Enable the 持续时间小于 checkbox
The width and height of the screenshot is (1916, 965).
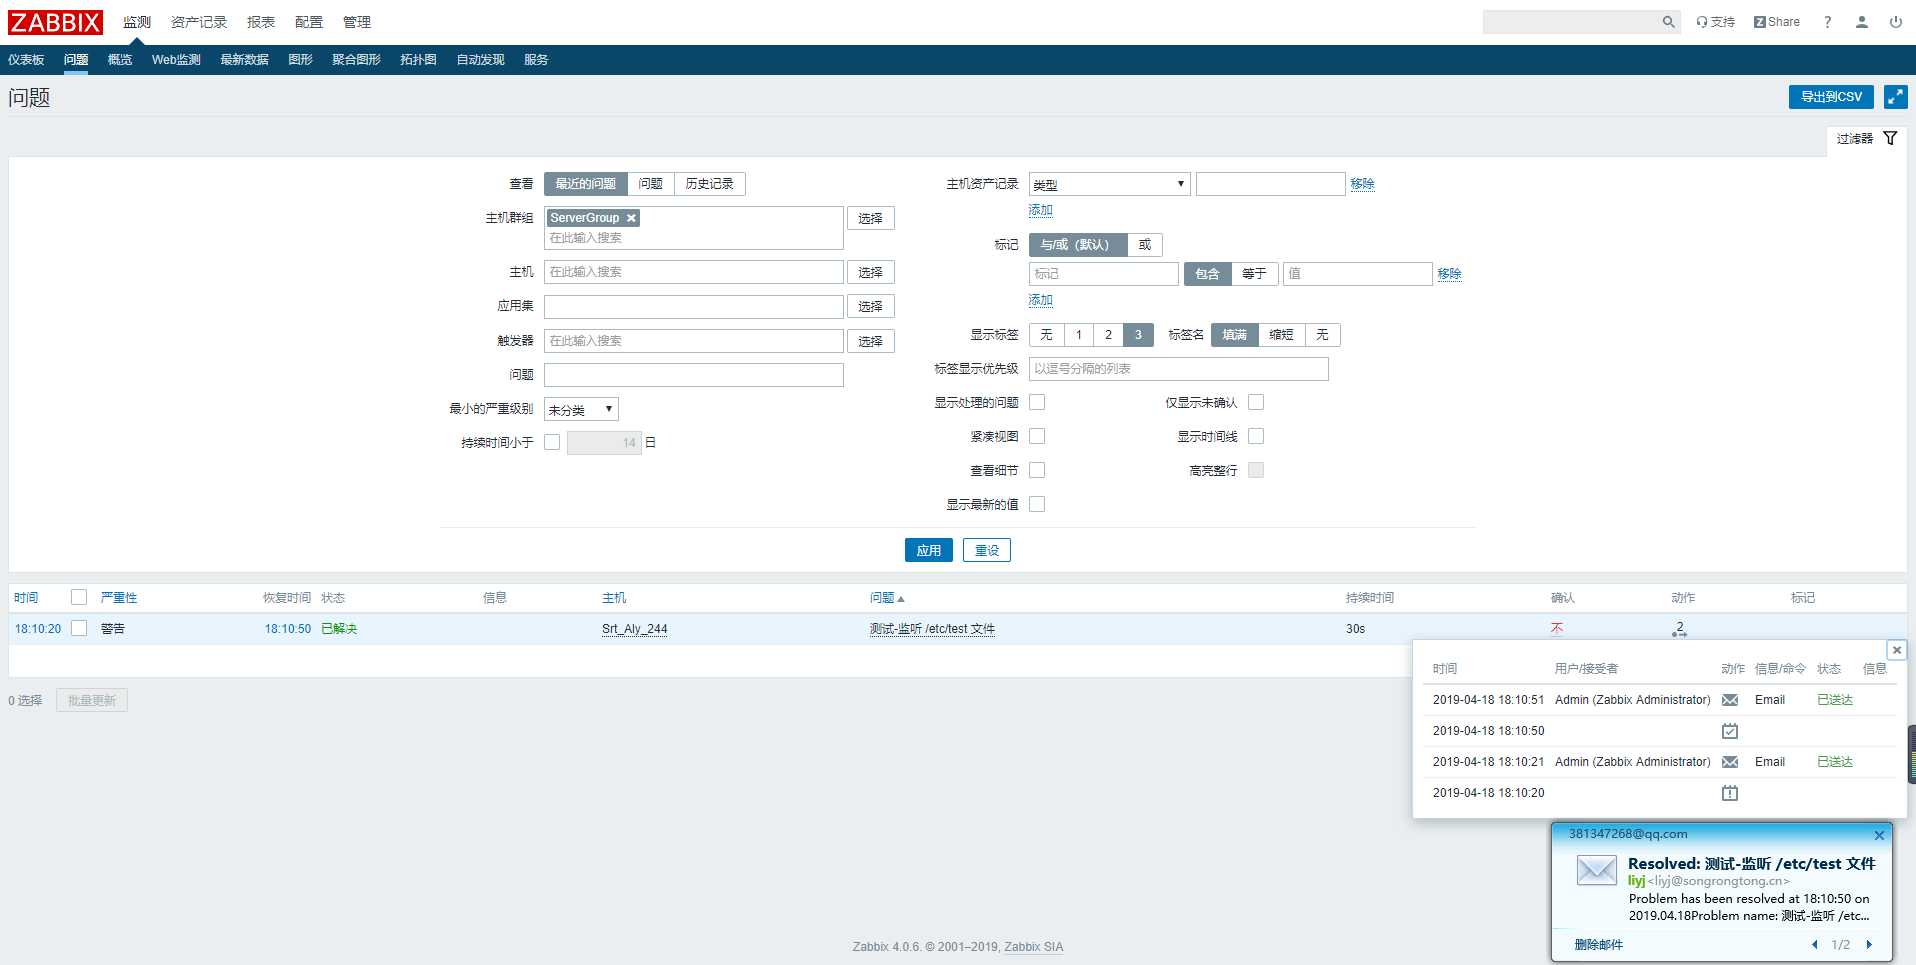pyautogui.click(x=552, y=442)
